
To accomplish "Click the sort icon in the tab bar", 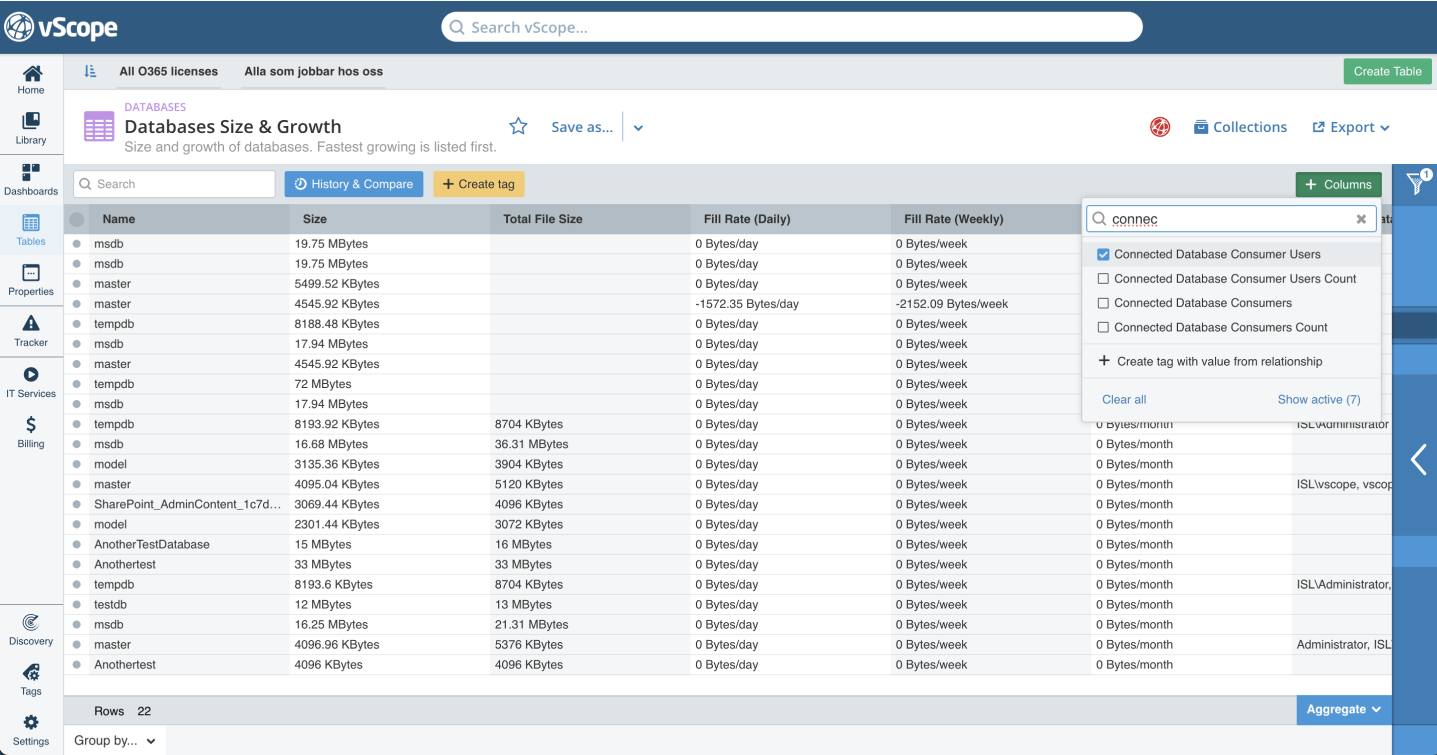I will (90, 71).
